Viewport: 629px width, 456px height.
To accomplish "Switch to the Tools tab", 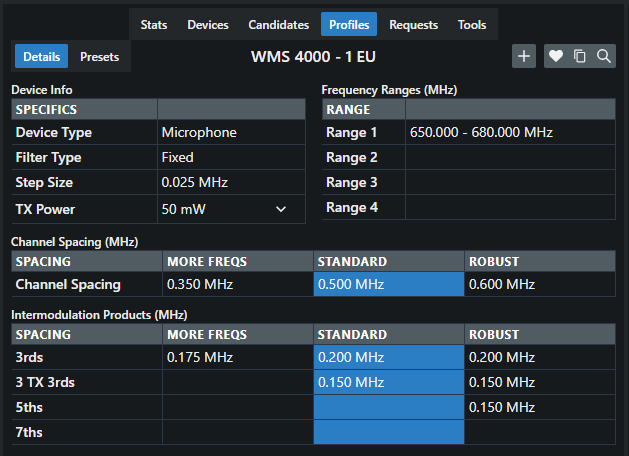I will 472,25.
